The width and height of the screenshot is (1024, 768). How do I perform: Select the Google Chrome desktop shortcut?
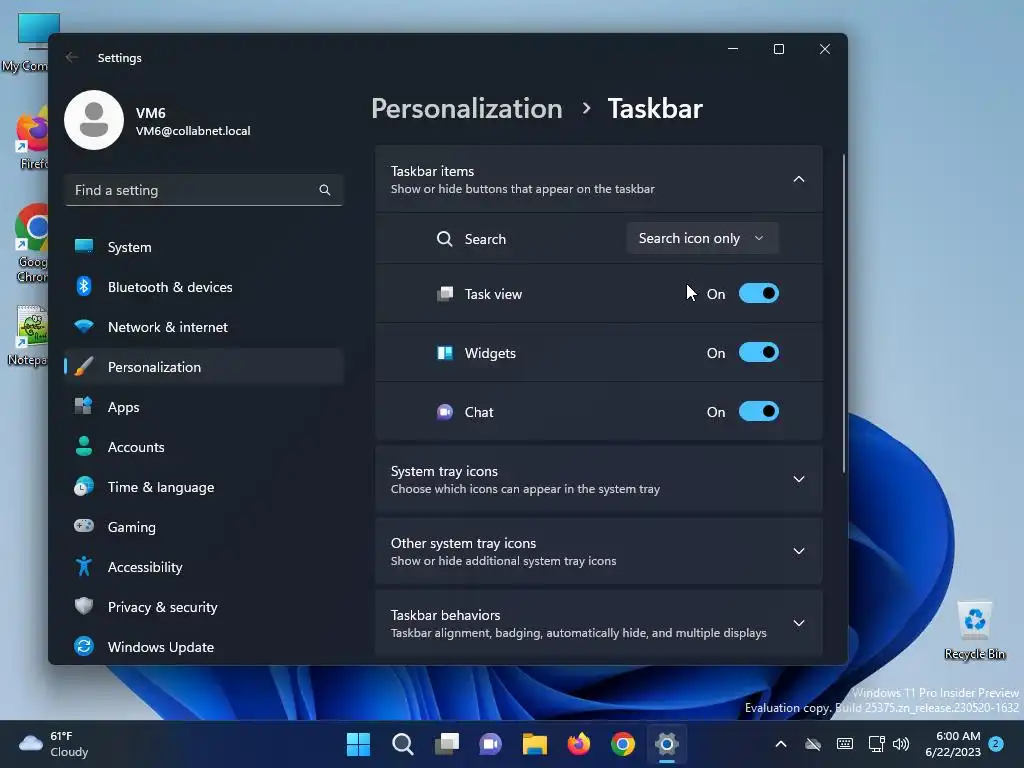(x=33, y=243)
